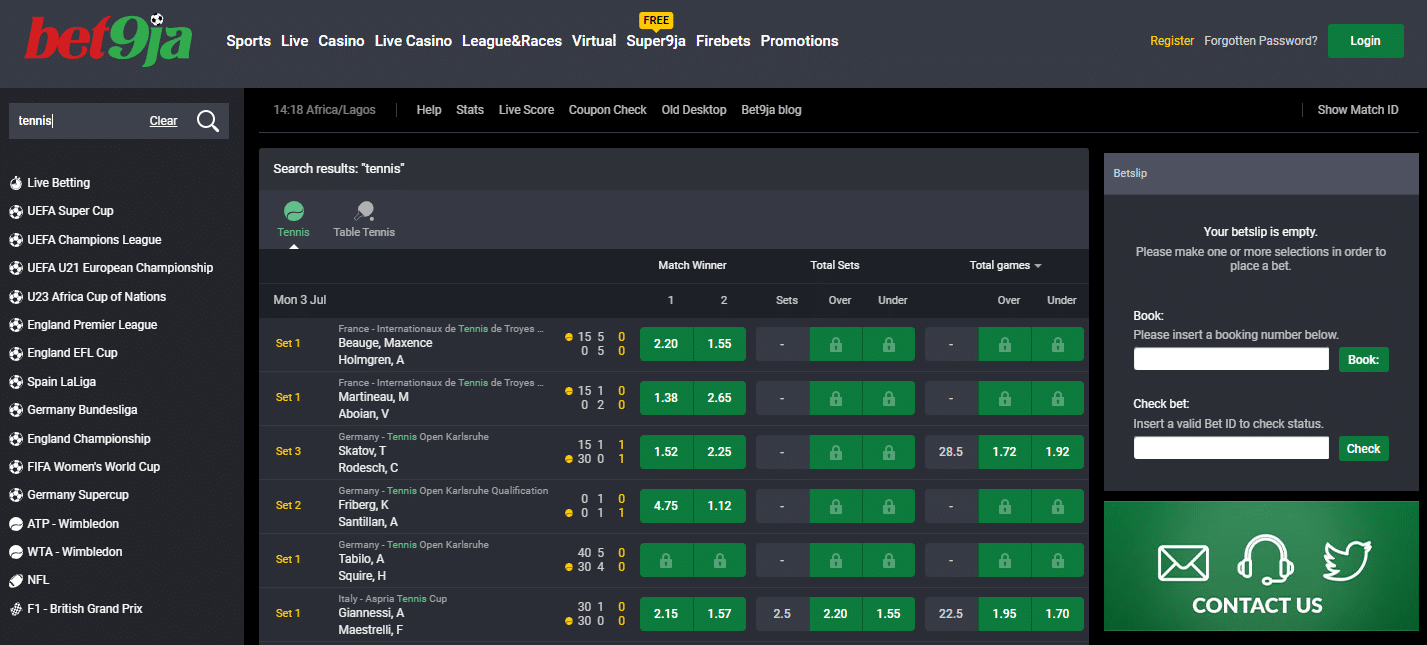Click the Check button to verify a bet
The image size is (1427, 645).
point(1363,448)
